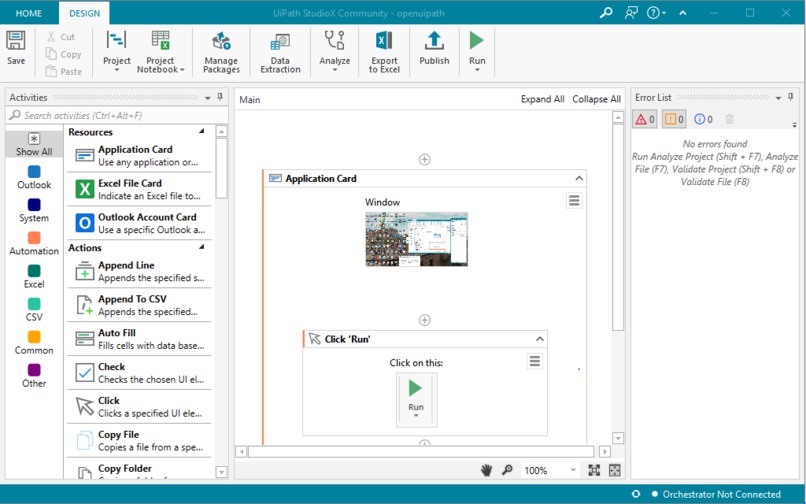Collapse the Actions section
The image size is (806, 504).
tap(202, 247)
